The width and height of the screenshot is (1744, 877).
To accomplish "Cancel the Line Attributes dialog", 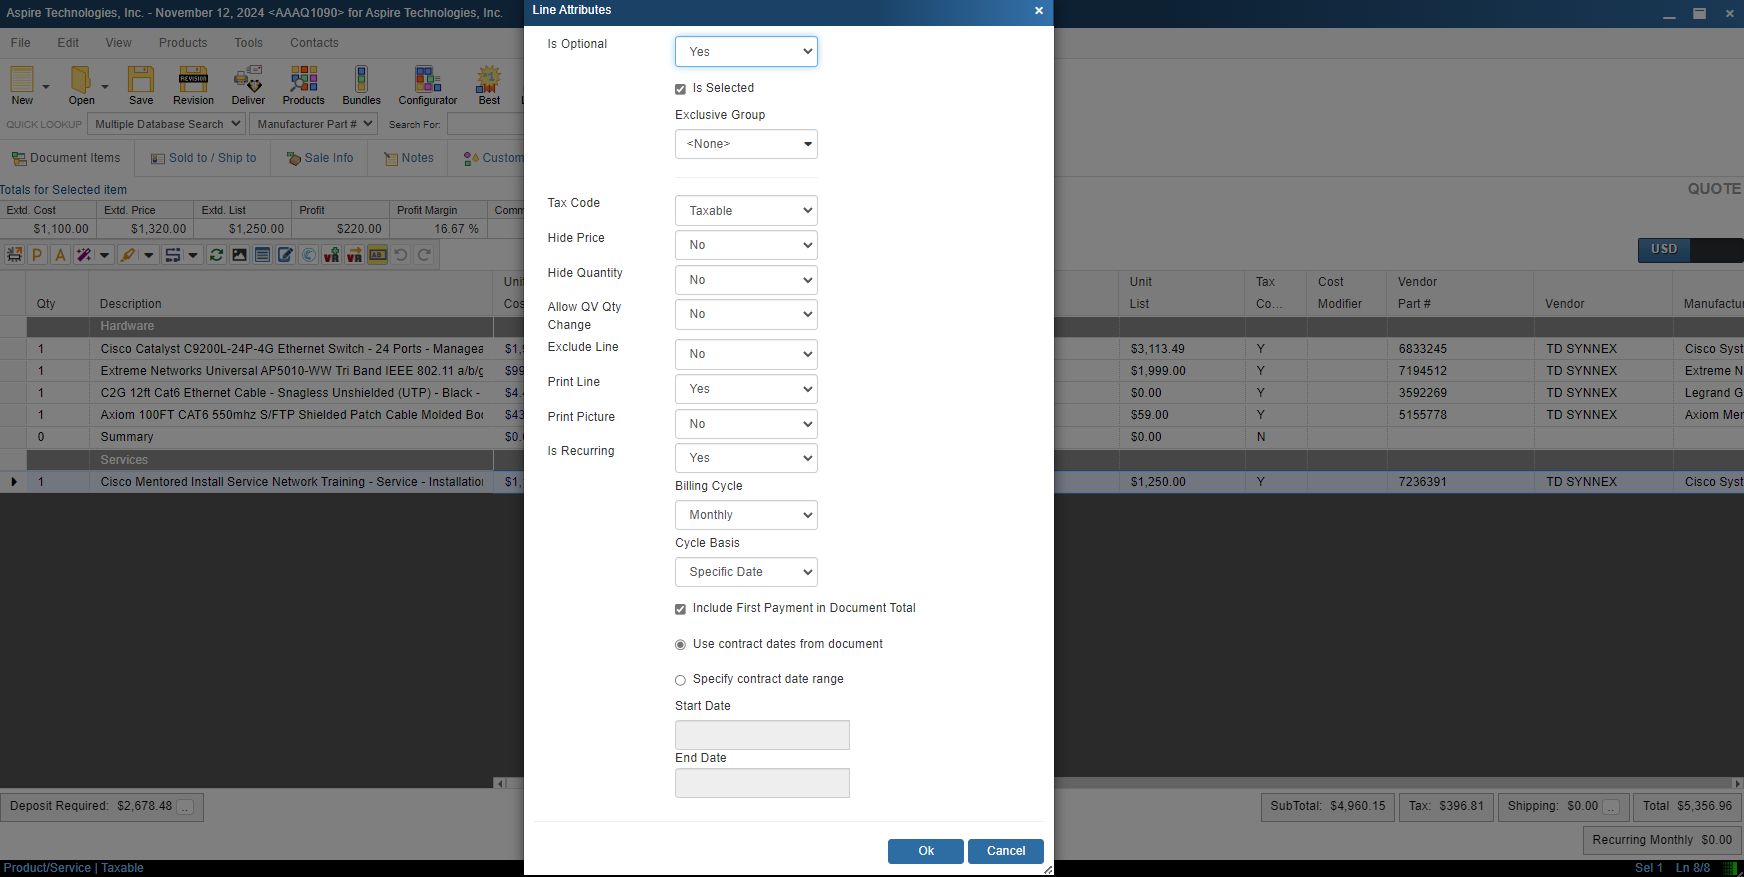I will [x=1005, y=851].
